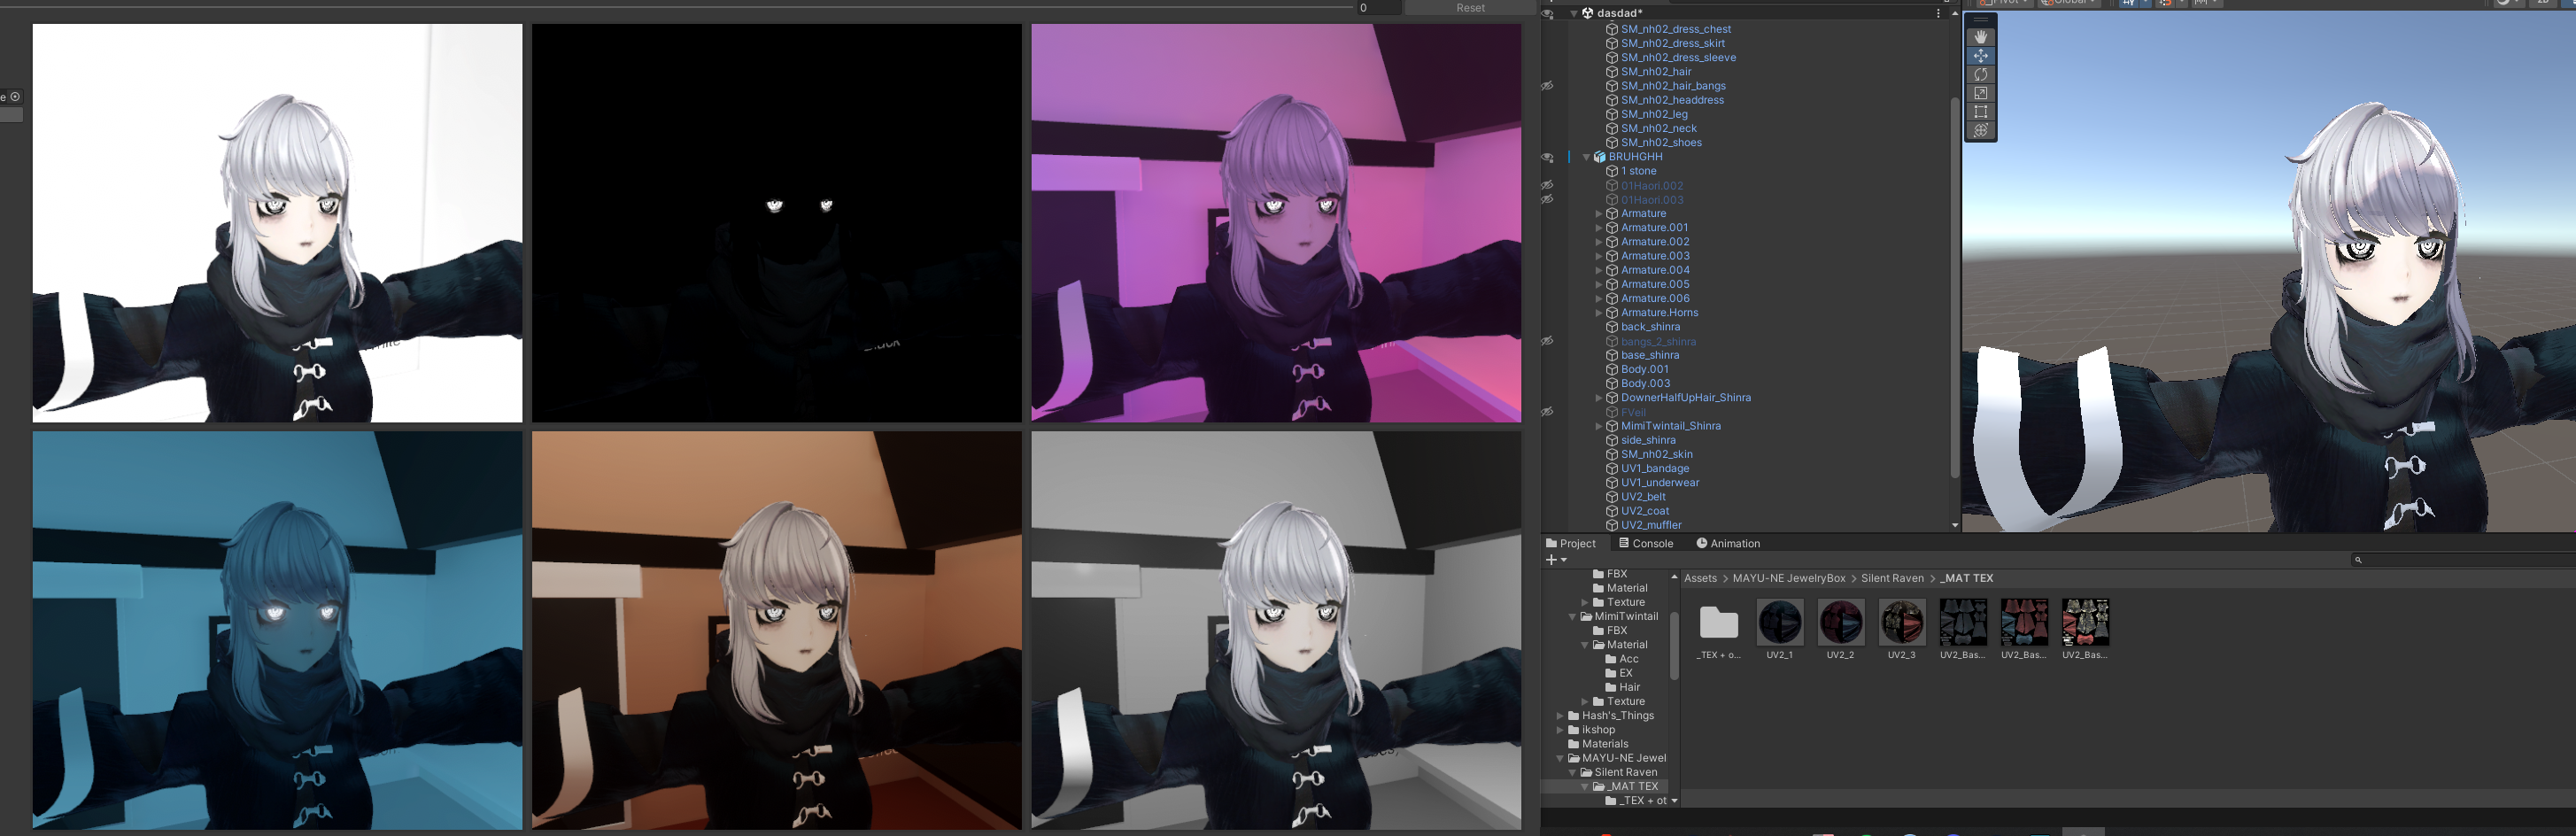Click the Reset button
Viewport: 2576px width, 836px height.
1470,8
